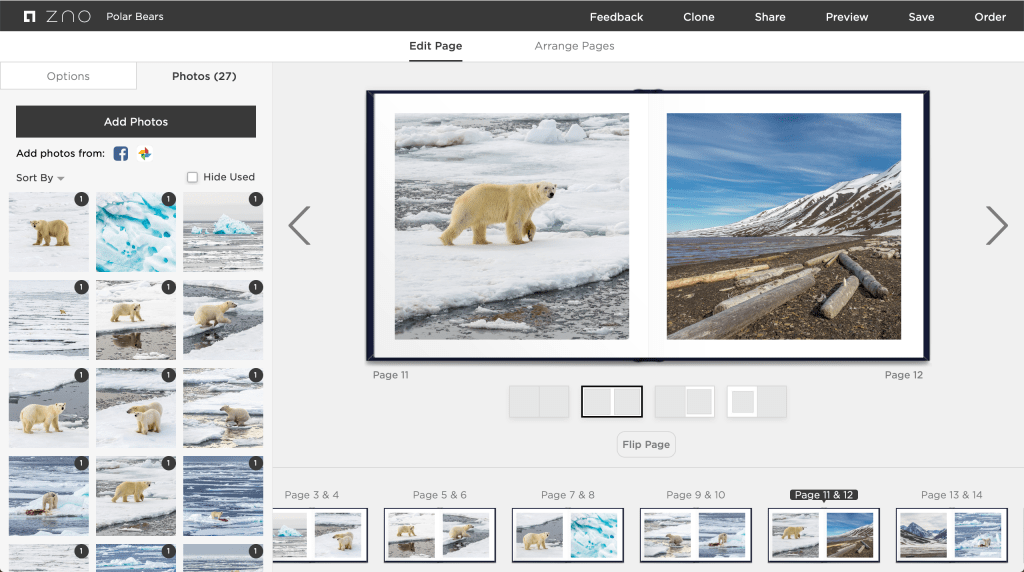The image size is (1024, 572).
Task: Add photos from Facebook icon
Action: 121,153
